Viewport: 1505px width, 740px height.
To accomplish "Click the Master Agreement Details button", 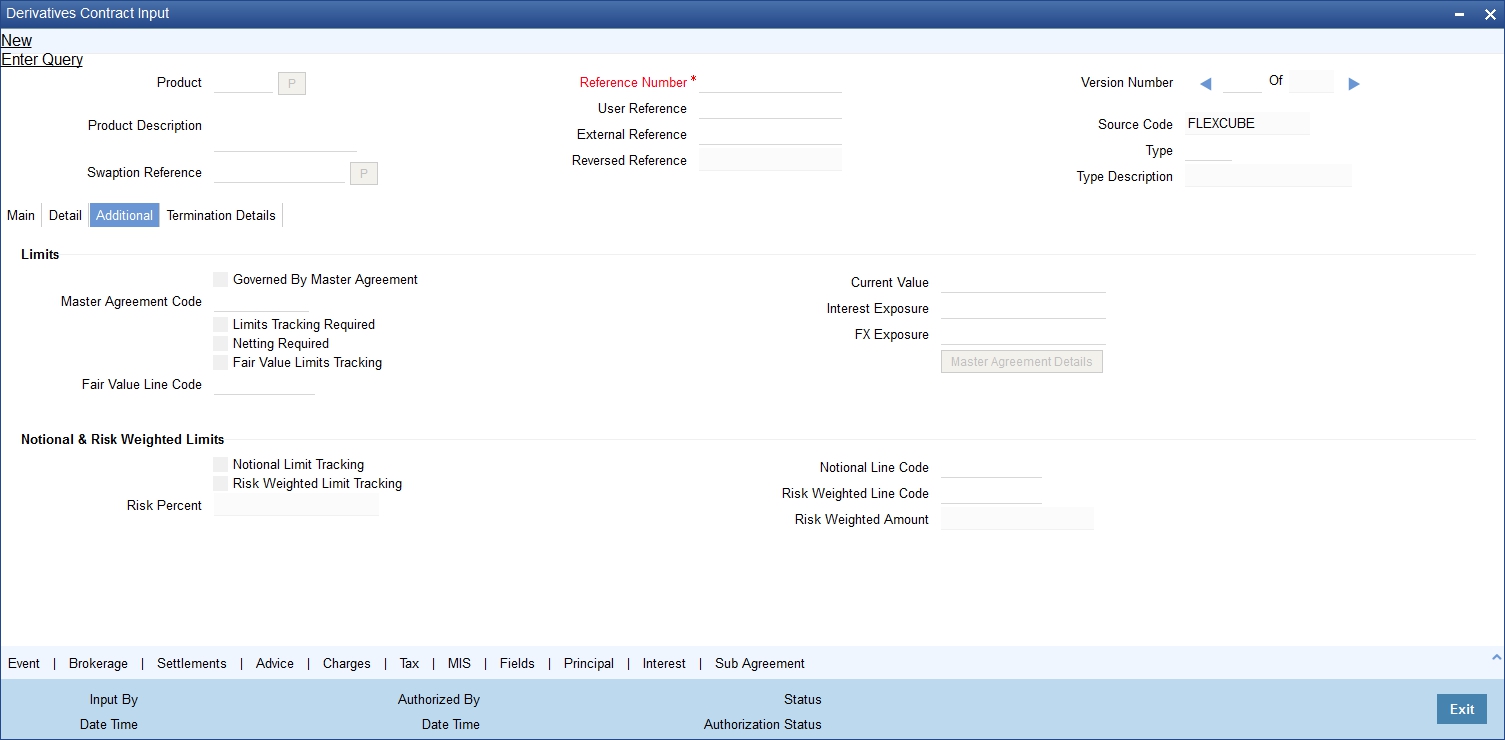I will (x=1022, y=362).
